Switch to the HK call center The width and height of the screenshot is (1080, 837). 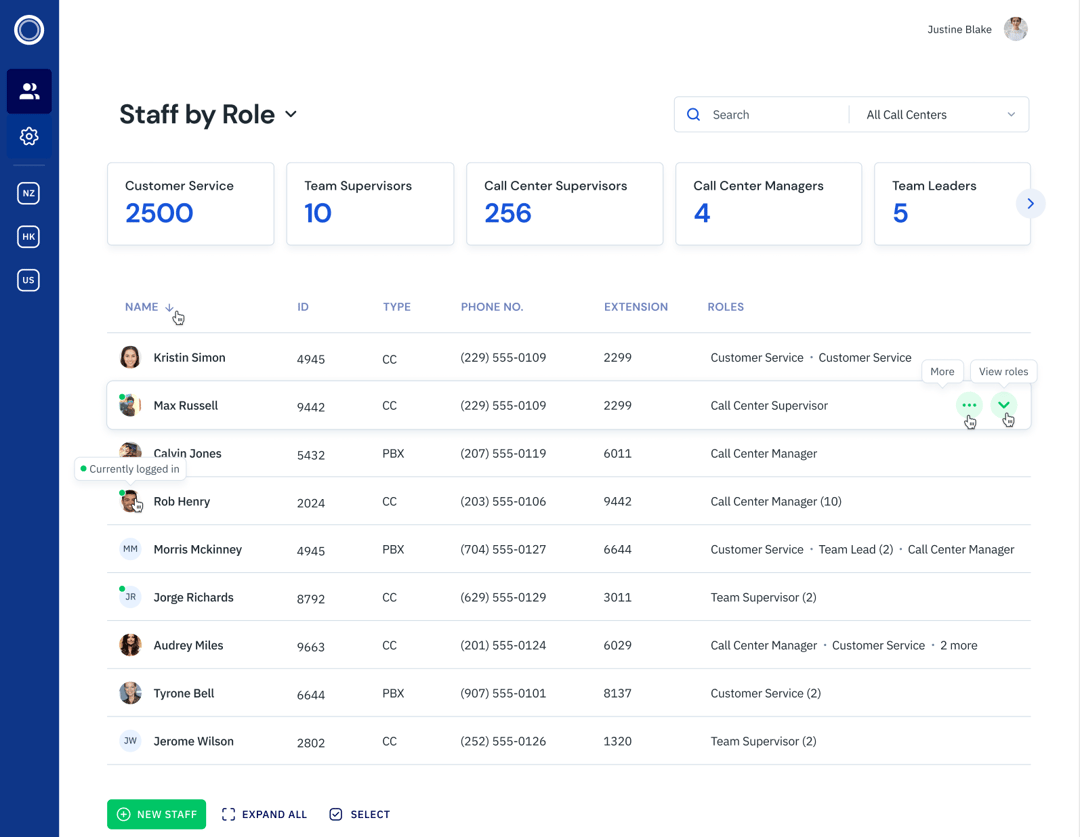tap(28, 237)
